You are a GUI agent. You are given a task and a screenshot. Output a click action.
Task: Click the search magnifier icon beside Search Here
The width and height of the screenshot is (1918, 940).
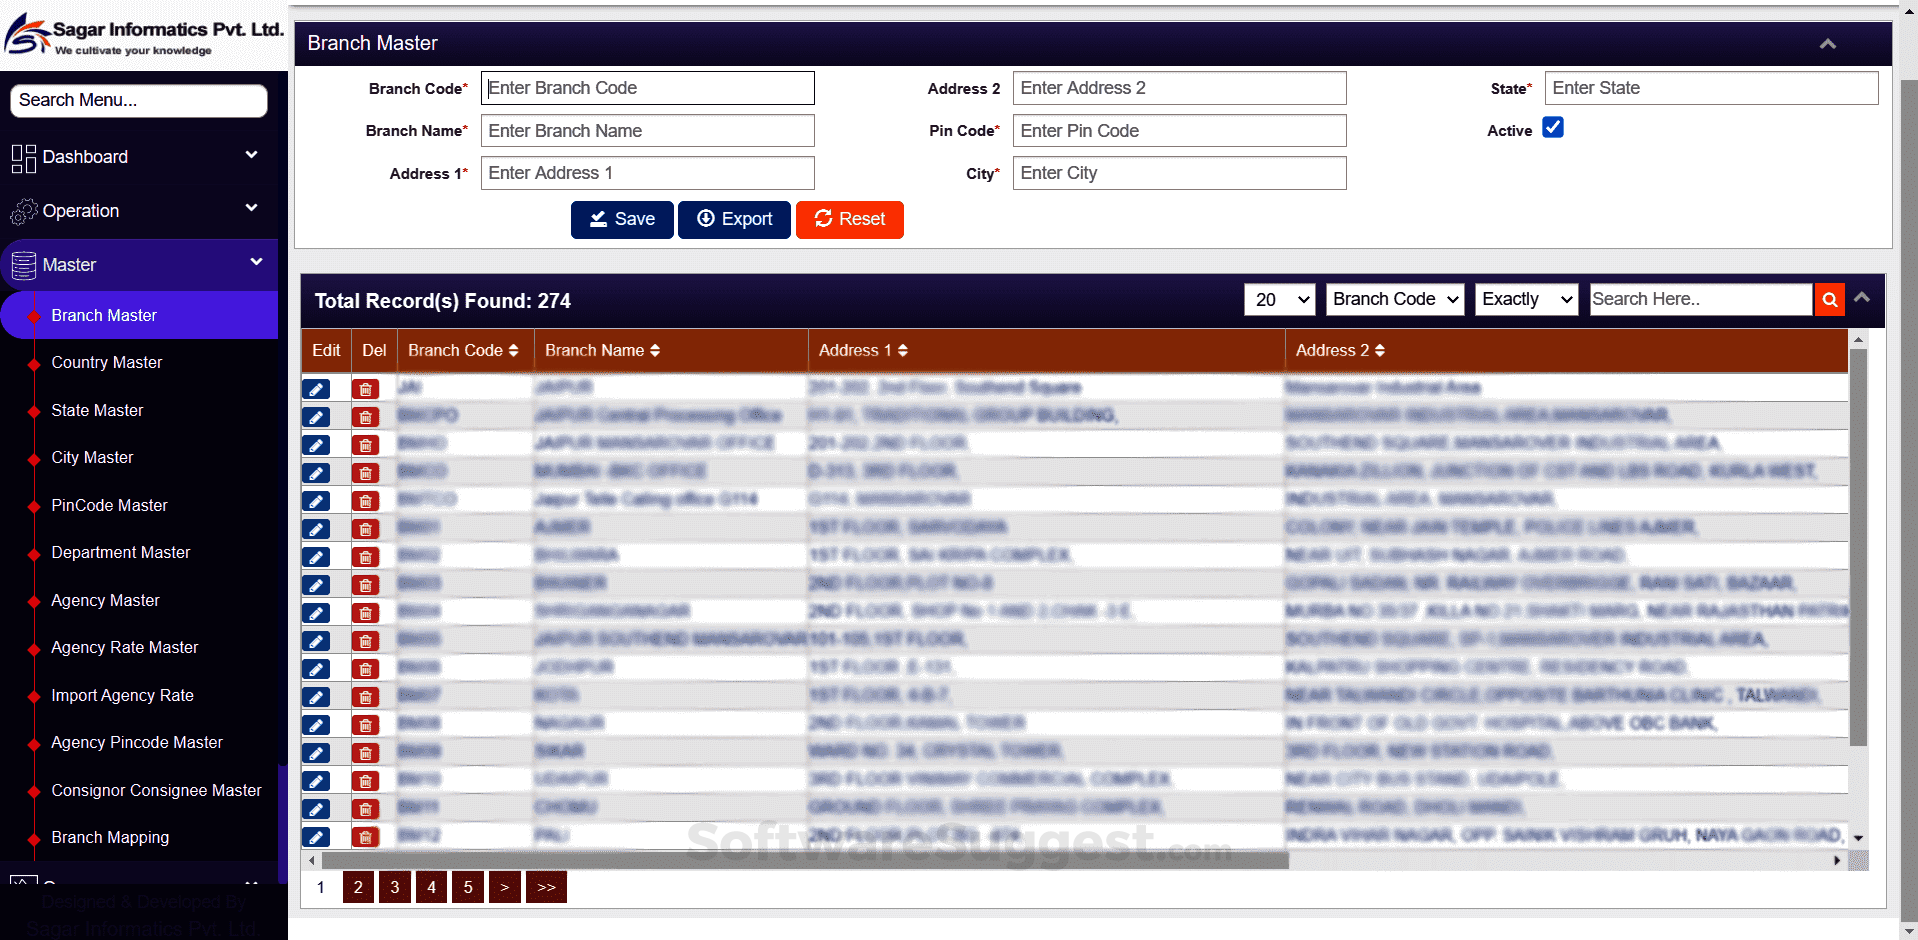point(1829,299)
